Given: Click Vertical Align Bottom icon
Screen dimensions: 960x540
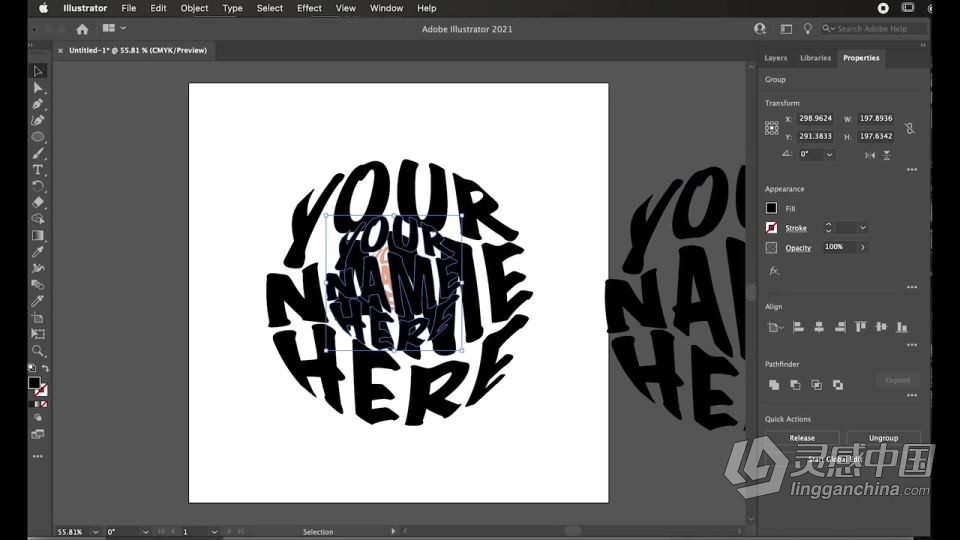Looking at the screenshot, I should (x=902, y=327).
